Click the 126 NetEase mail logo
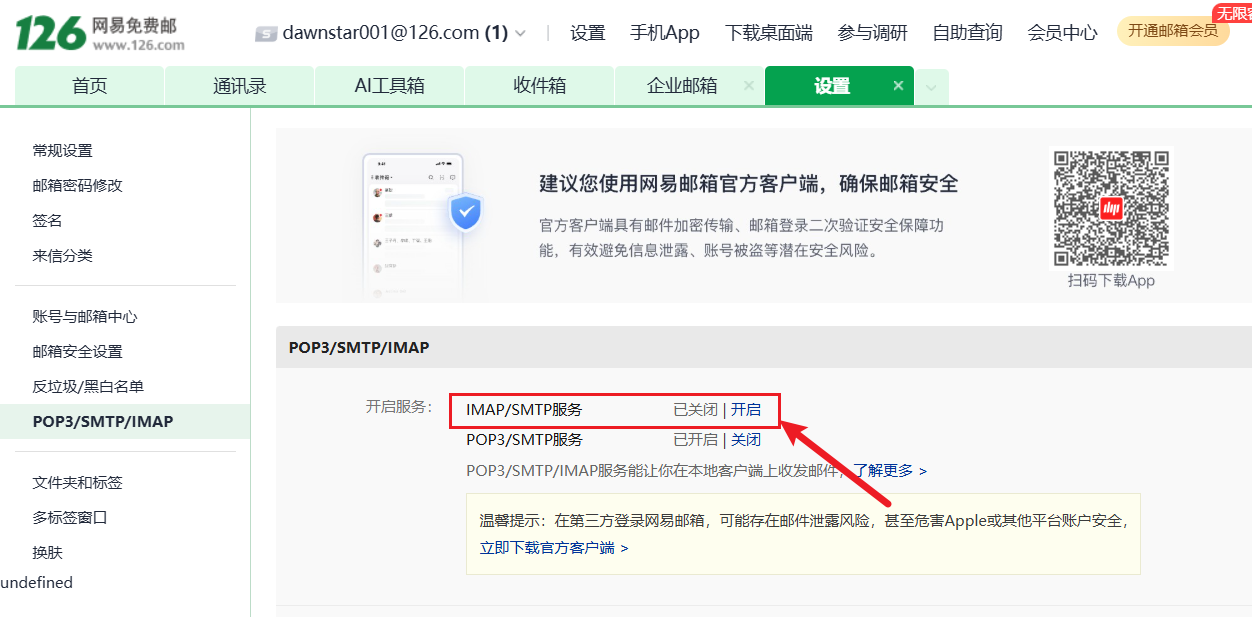The image size is (1252, 617). 100,33
